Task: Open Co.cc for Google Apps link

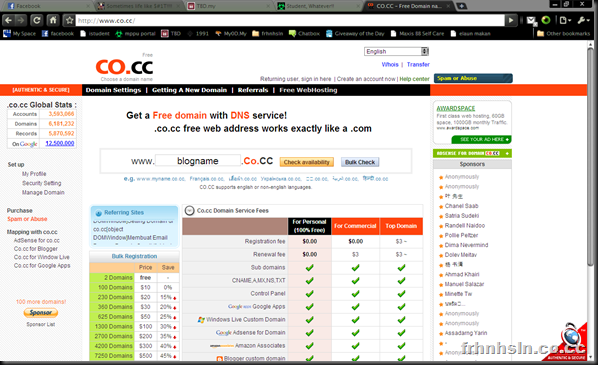Action: point(42,265)
